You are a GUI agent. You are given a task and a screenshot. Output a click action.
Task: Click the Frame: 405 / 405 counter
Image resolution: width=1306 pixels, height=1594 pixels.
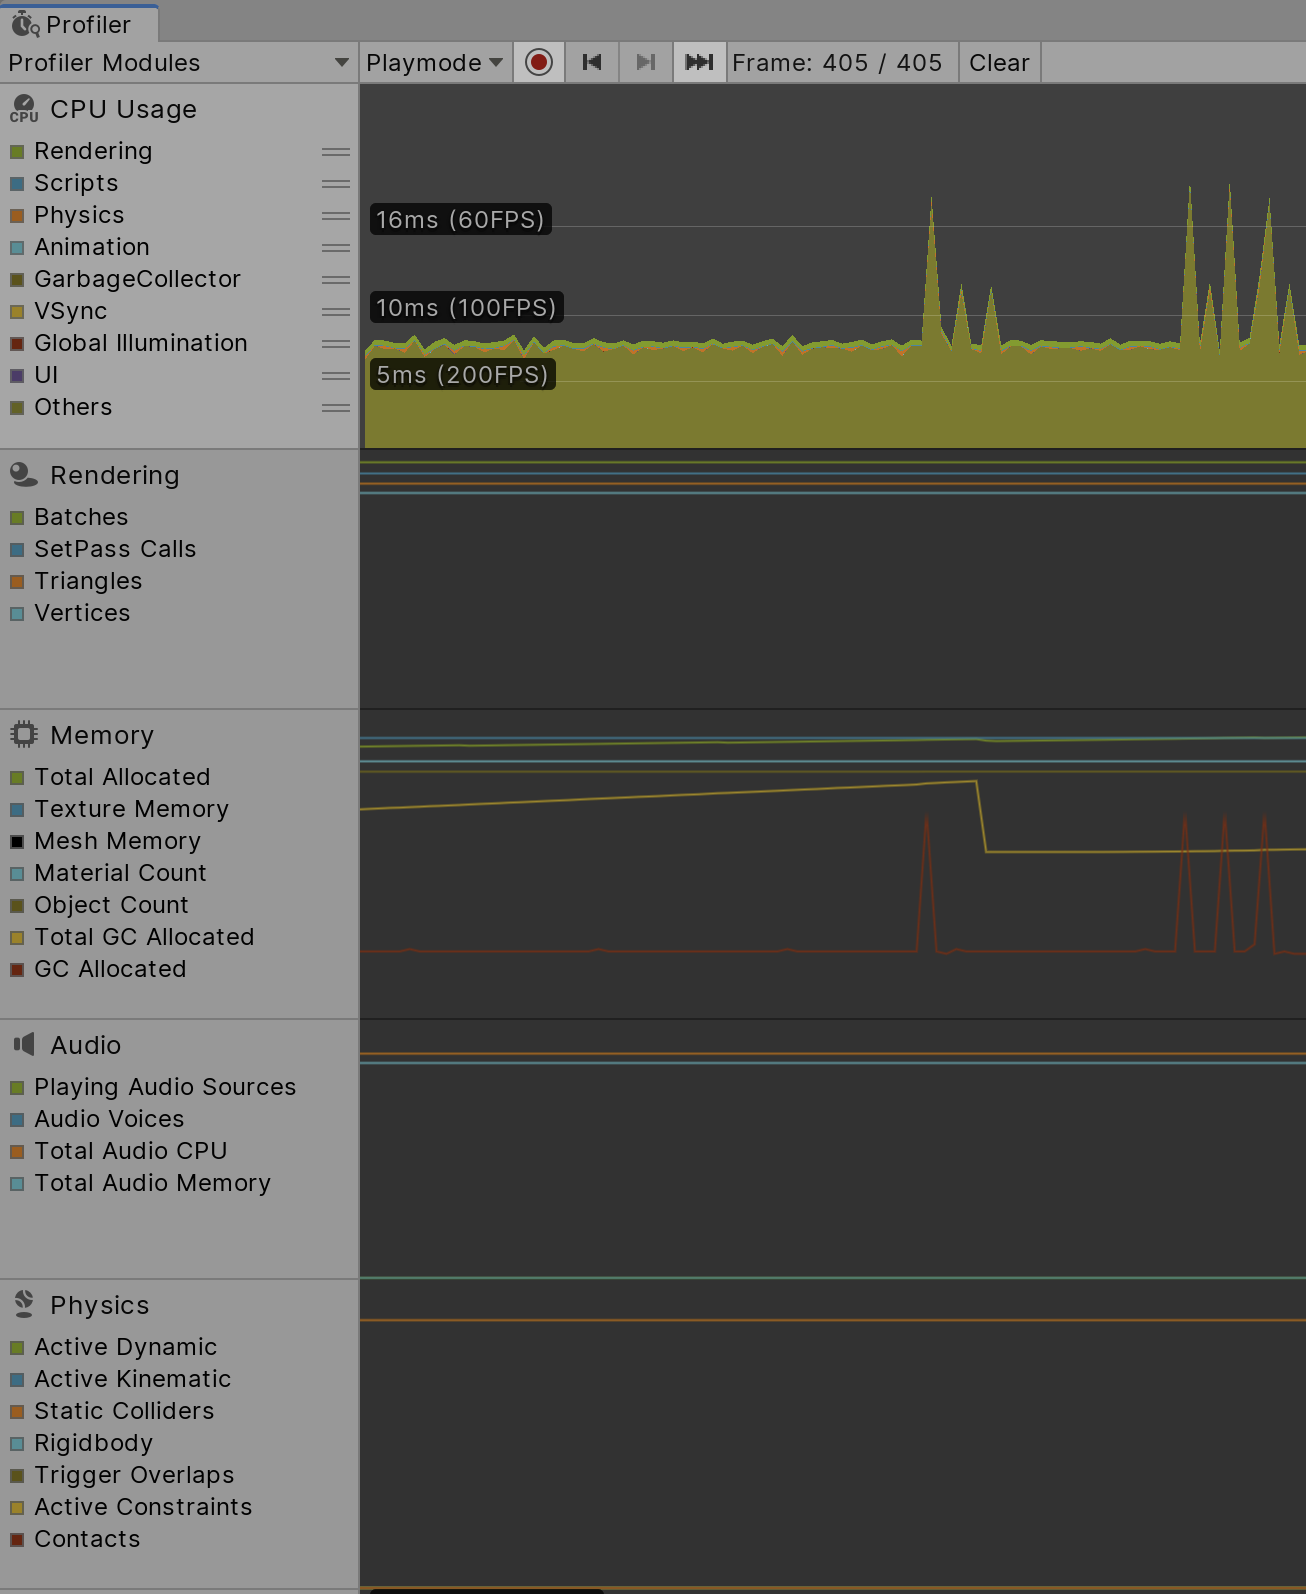tap(837, 62)
